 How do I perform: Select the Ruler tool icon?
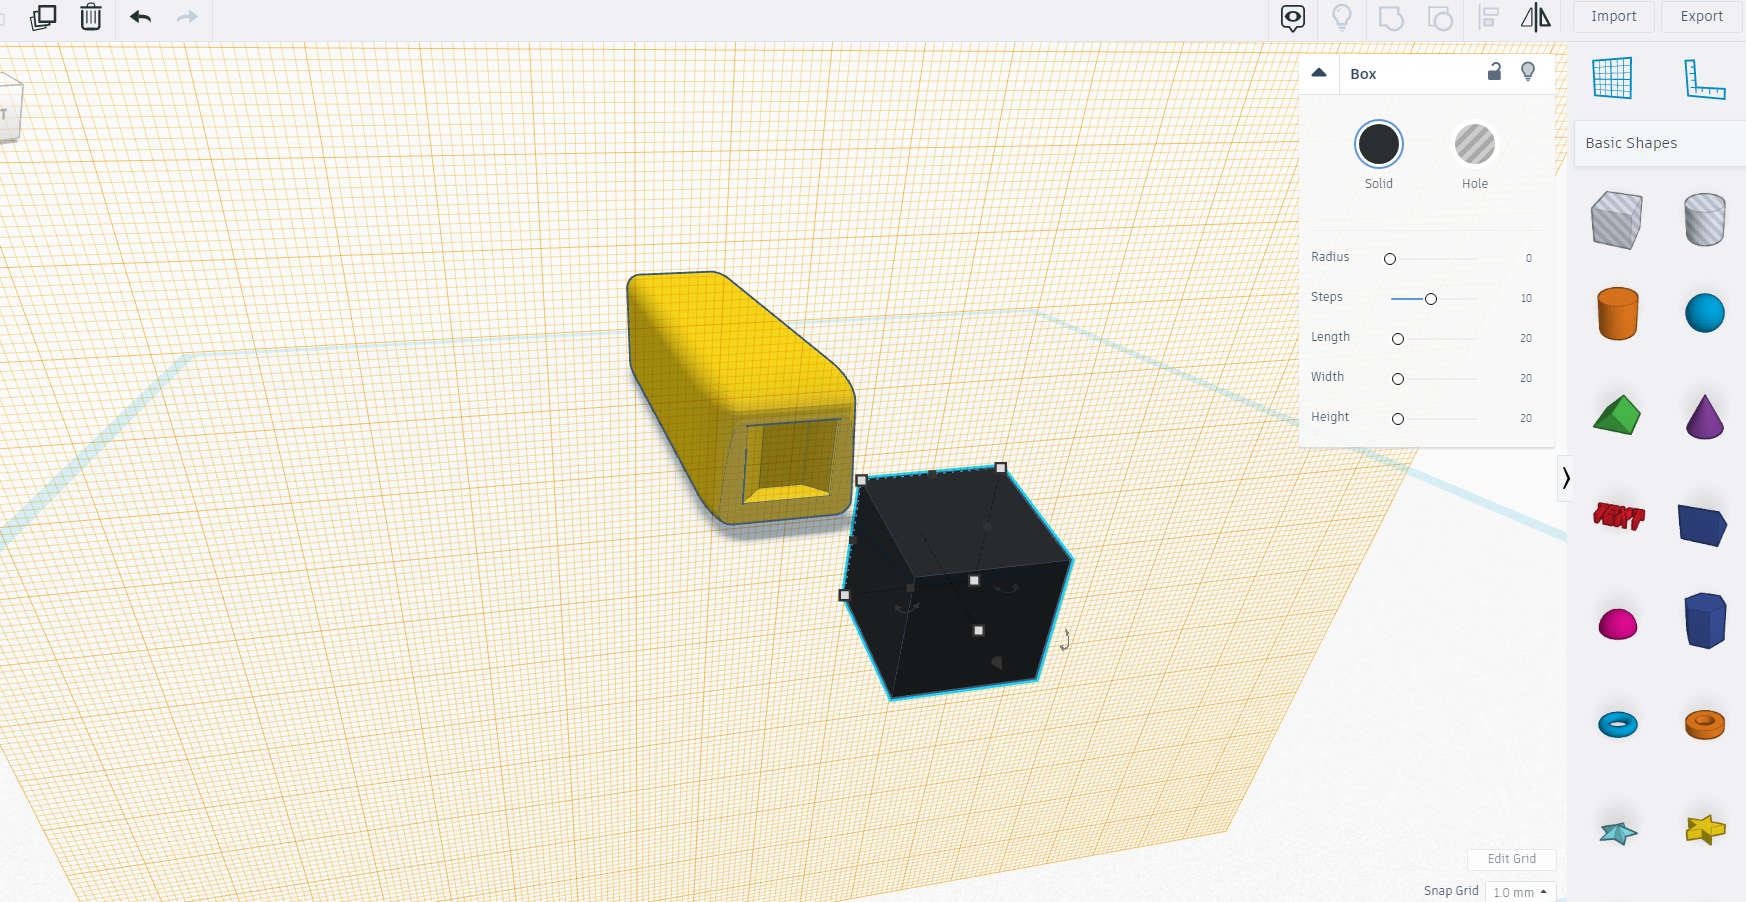pyautogui.click(x=1704, y=79)
